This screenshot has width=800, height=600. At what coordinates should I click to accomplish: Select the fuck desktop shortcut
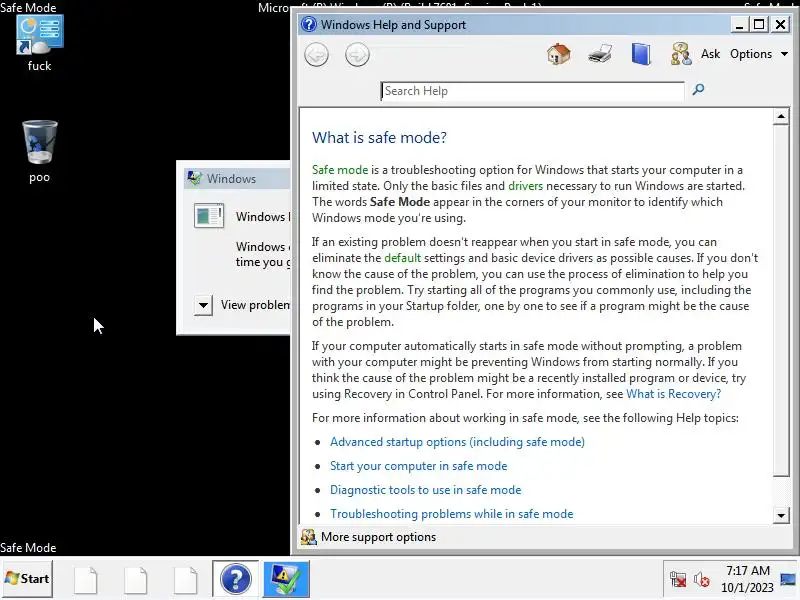tap(39, 43)
